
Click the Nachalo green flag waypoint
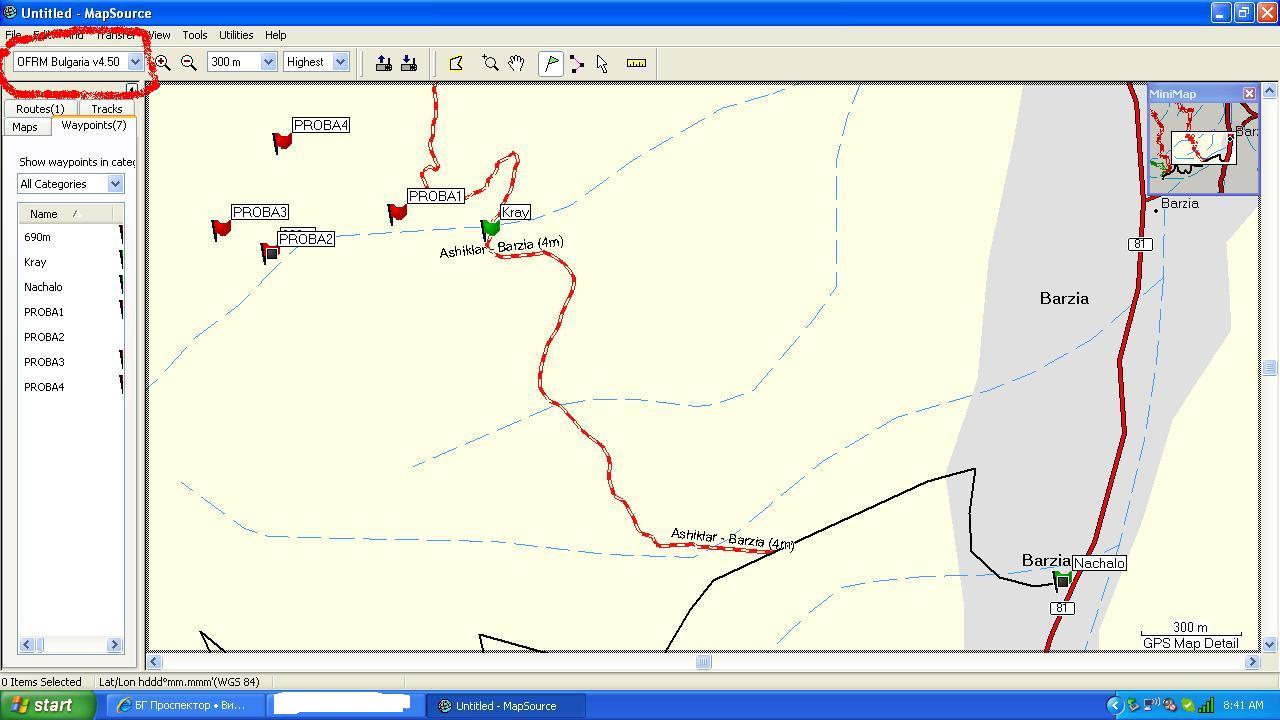click(1062, 580)
